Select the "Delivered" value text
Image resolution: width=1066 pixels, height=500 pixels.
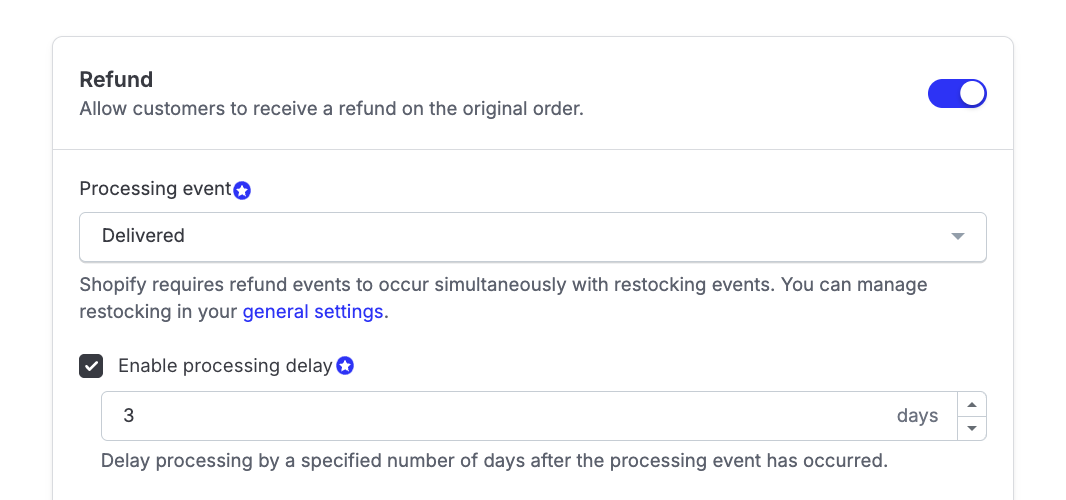click(143, 236)
